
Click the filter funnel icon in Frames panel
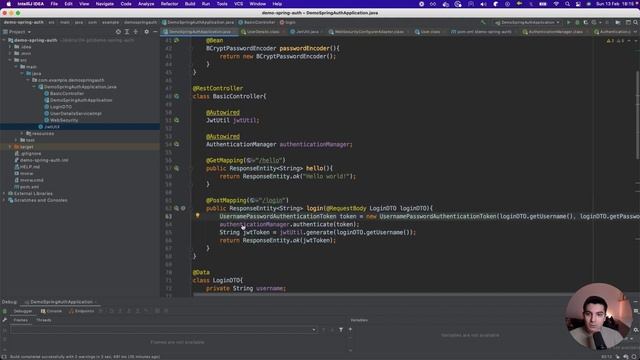point(341,329)
